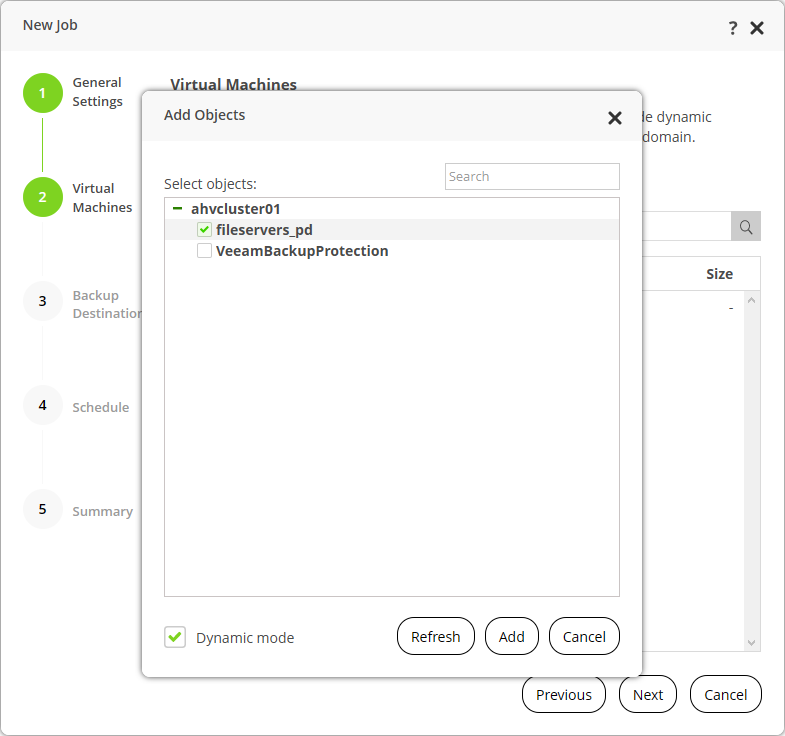Close the New Job window

756,28
